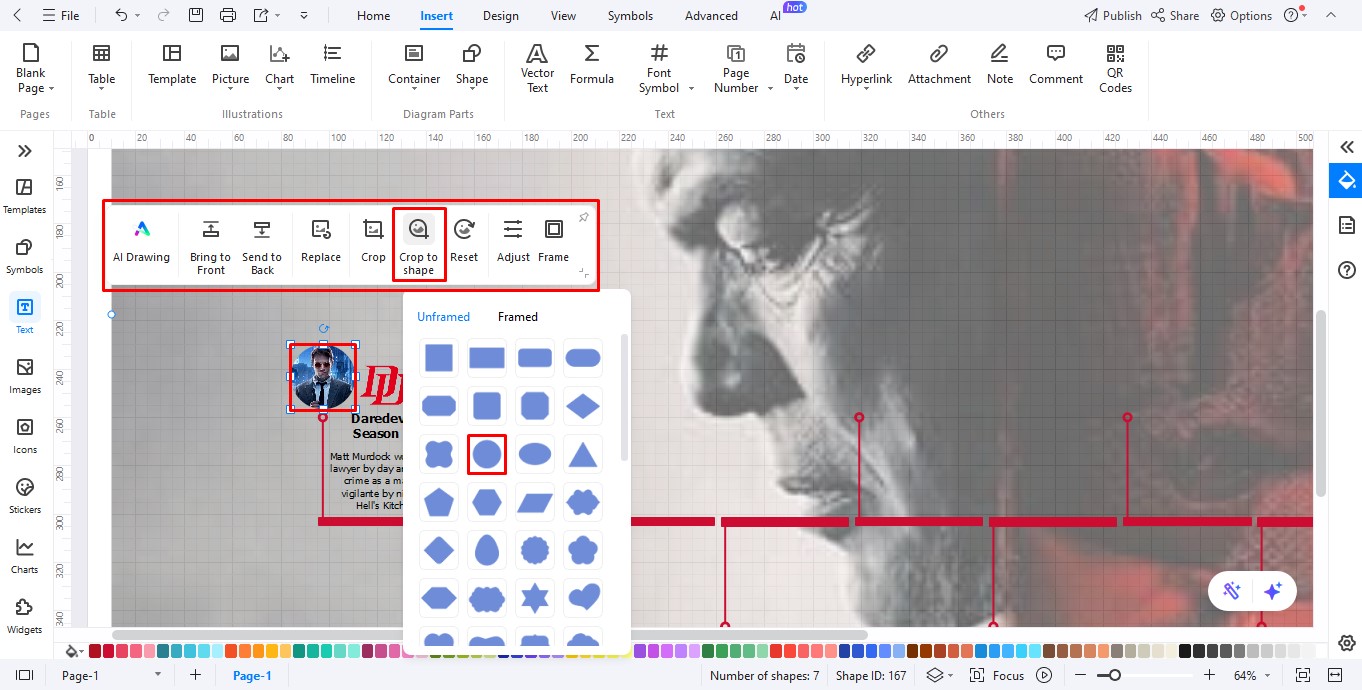Screen dimensions: 1362x690
Task: Open the Stickers sidebar panel
Action: 25,495
